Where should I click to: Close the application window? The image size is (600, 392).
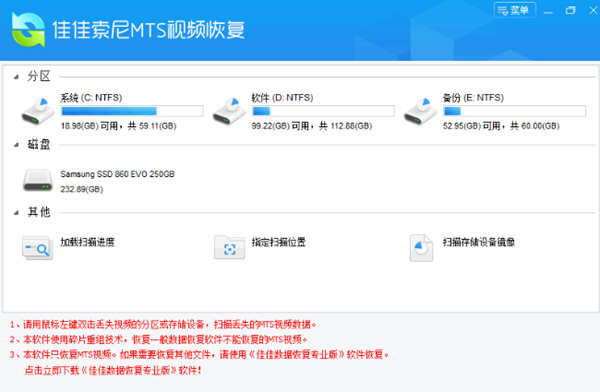coord(593,10)
